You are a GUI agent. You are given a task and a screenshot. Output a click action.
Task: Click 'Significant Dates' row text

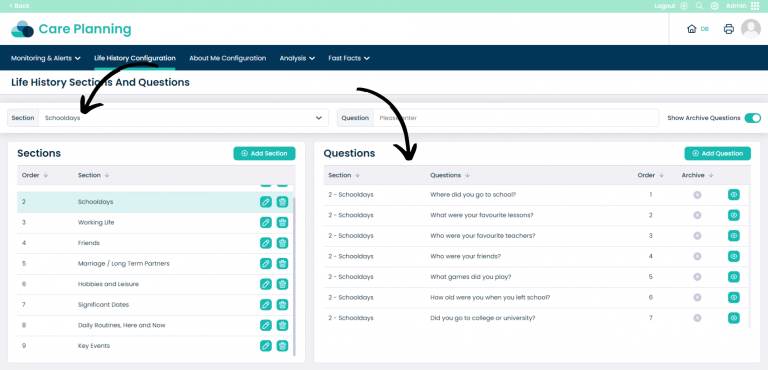coord(103,305)
